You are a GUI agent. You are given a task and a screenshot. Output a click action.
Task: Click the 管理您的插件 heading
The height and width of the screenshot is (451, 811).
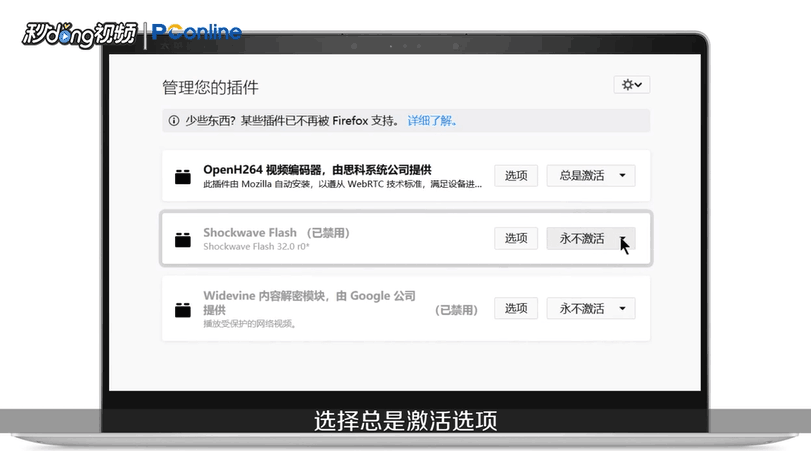(210, 87)
